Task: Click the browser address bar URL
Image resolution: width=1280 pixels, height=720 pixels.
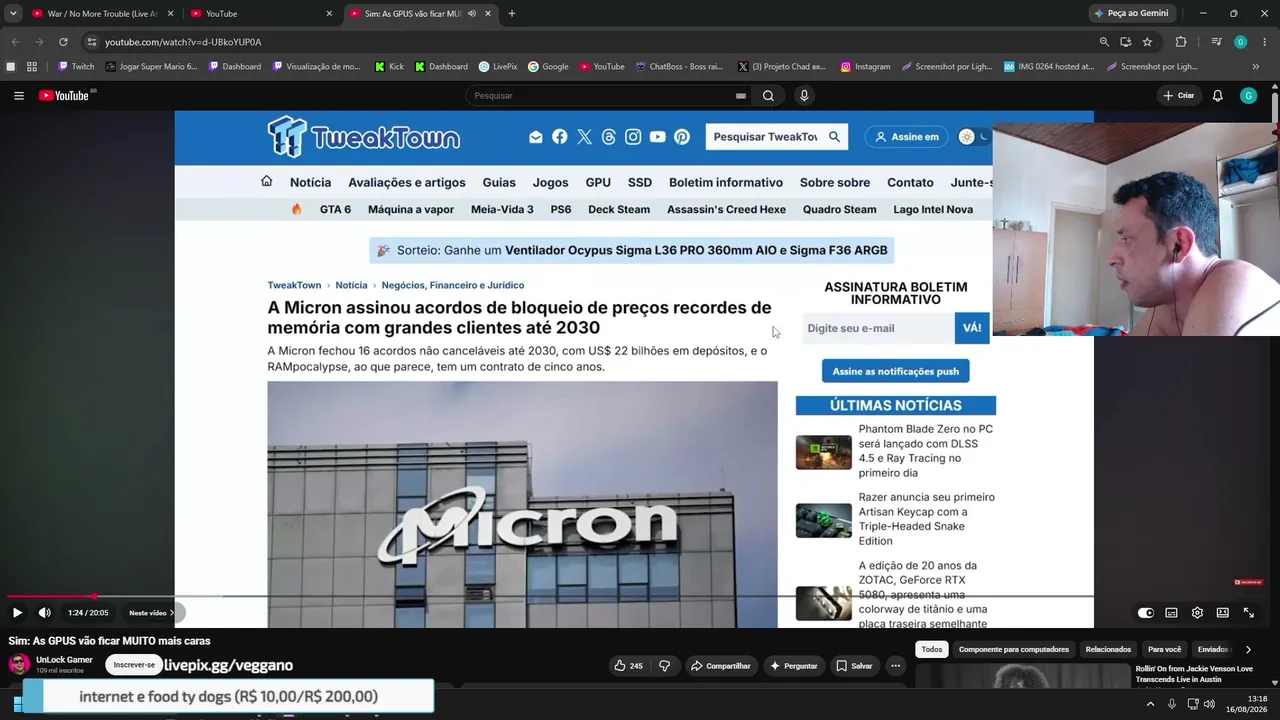Action: tap(183, 42)
